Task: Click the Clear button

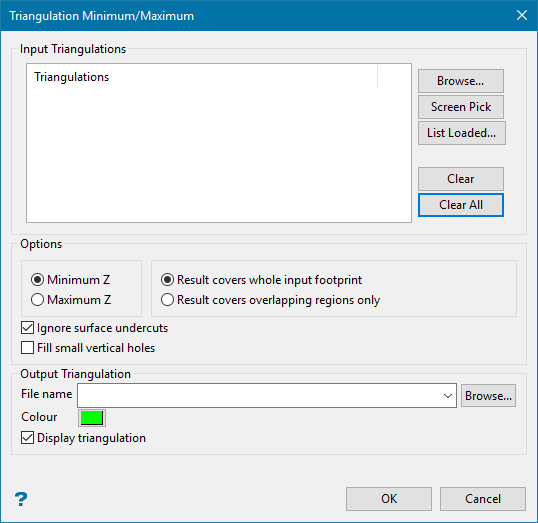Action: [461, 179]
